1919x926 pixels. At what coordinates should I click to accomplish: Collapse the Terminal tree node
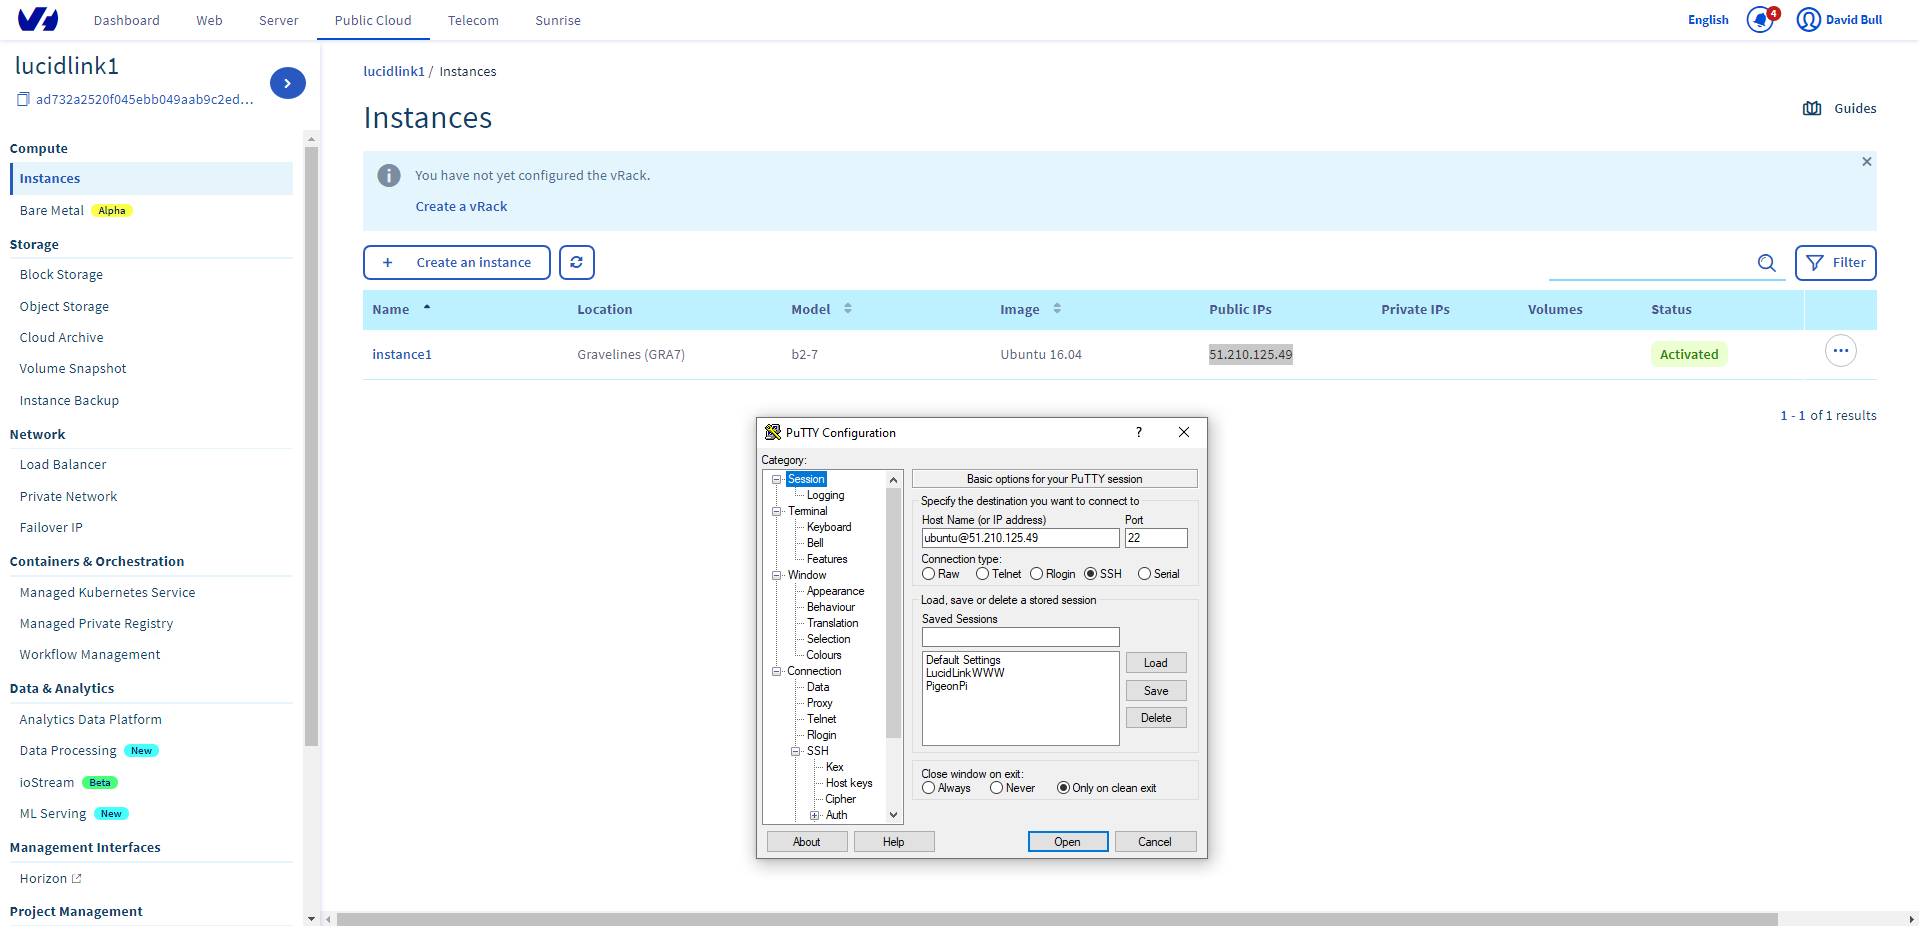(x=776, y=511)
